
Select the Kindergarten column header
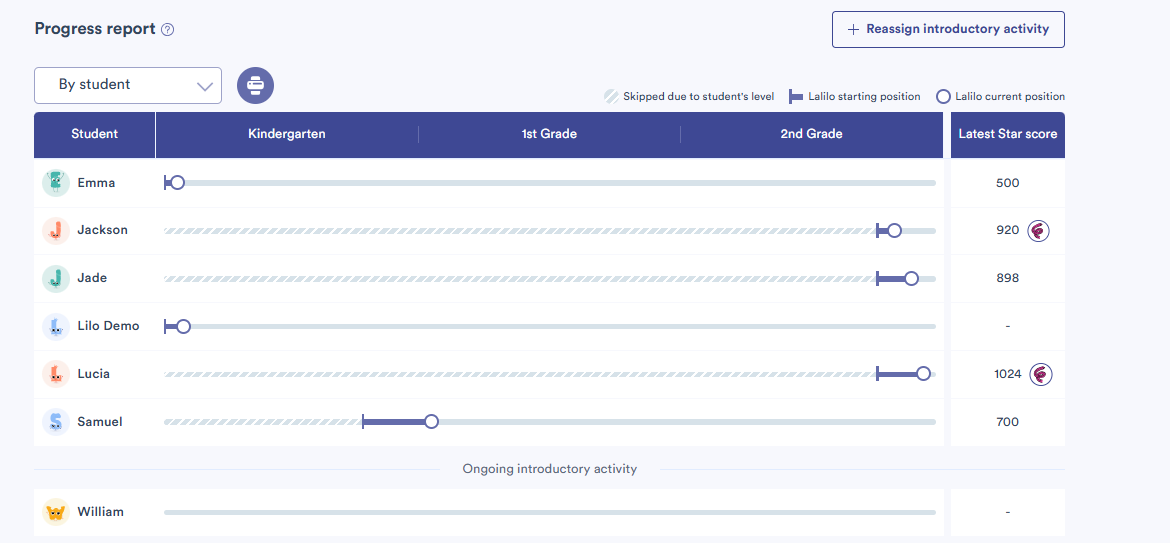(287, 134)
